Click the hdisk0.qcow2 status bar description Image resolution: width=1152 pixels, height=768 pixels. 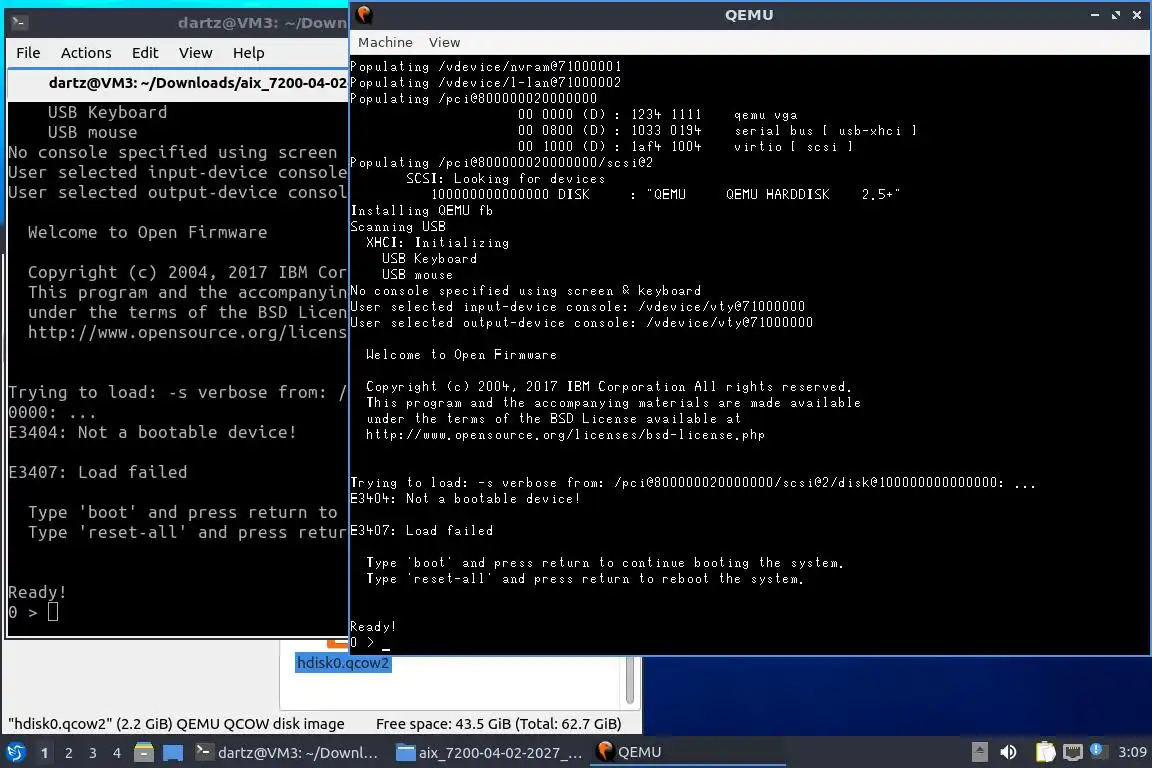[x=176, y=724]
